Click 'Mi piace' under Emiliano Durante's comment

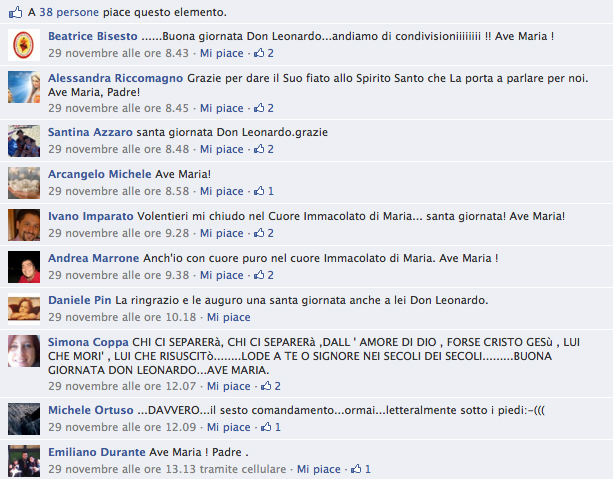319,469
